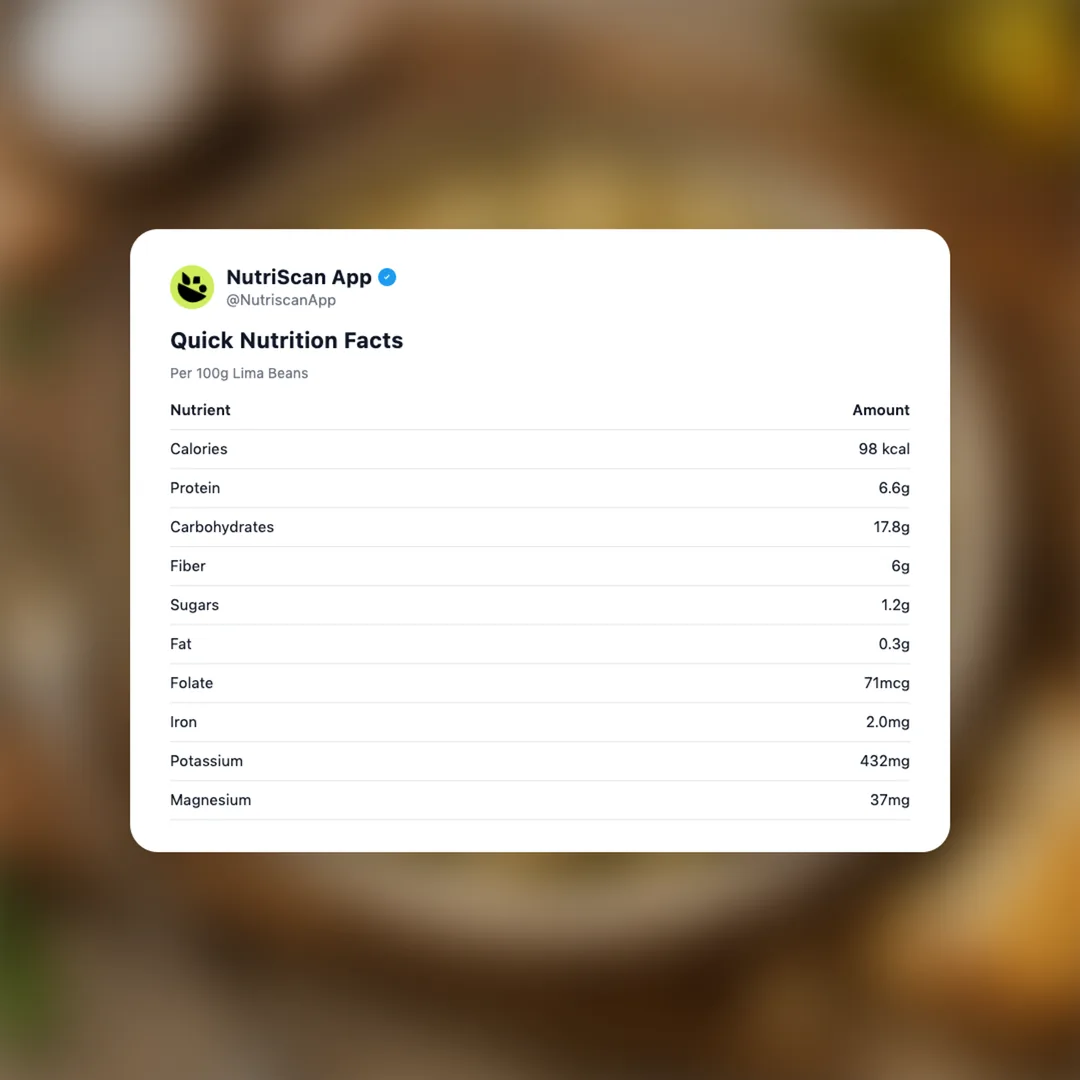Click the NutriScan App green avatar logo
This screenshot has width=1080, height=1080.
tap(192, 287)
